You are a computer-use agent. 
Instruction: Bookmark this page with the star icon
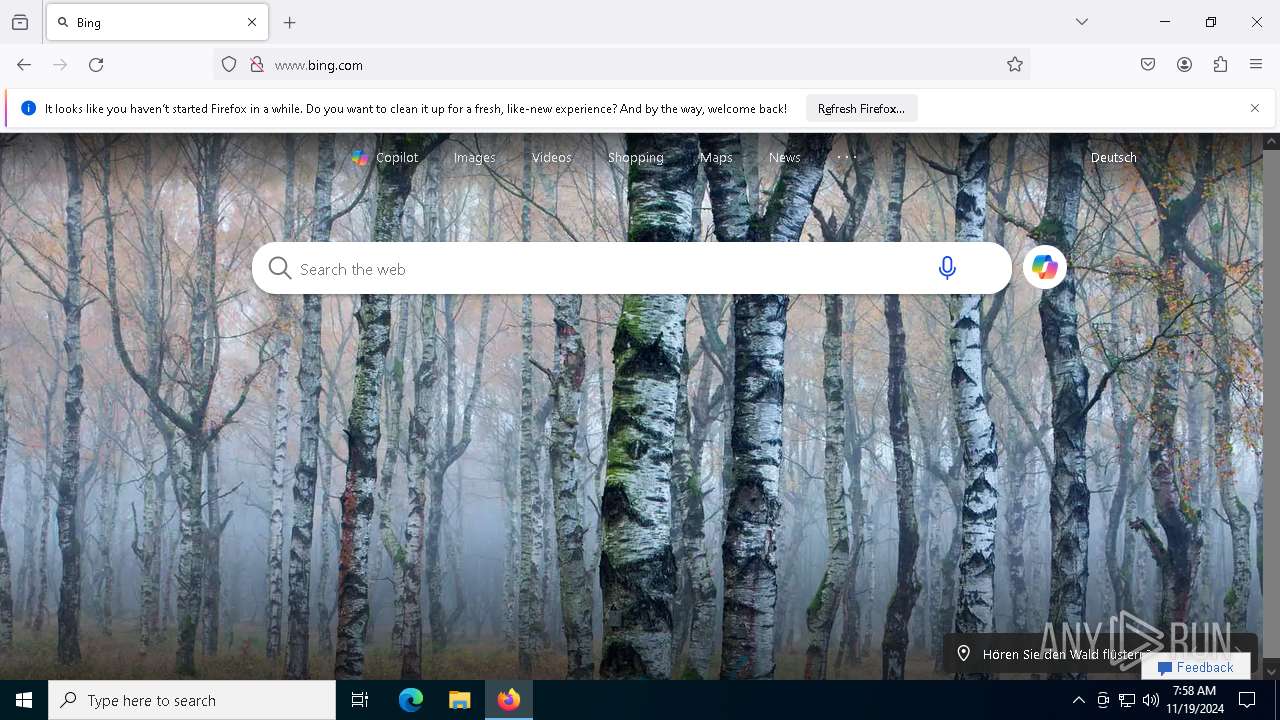coord(1015,65)
